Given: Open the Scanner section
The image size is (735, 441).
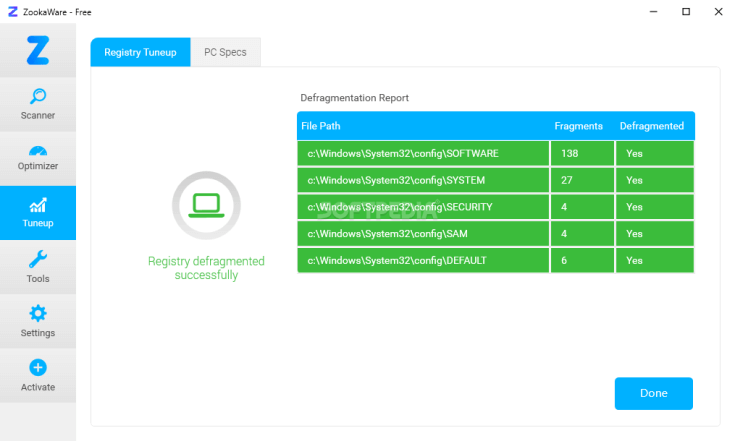Looking at the screenshot, I should click(38, 105).
